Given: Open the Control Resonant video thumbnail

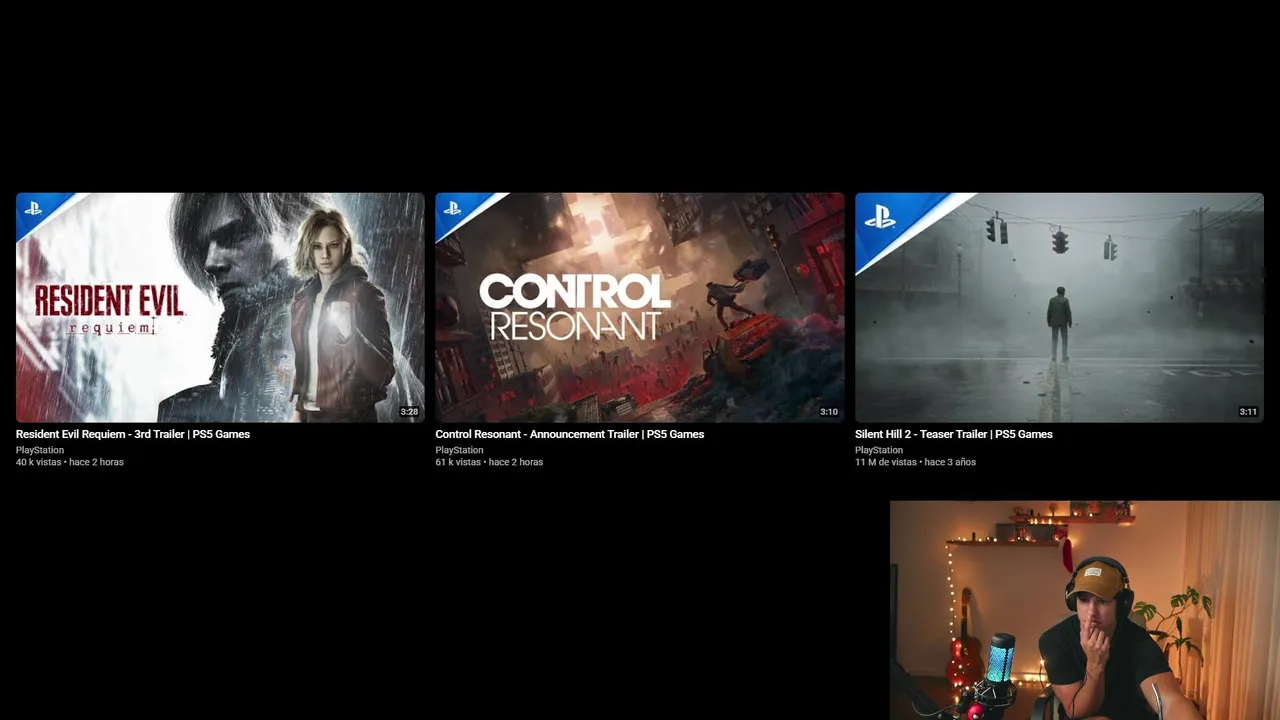Looking at the screenshot, I should coord(640,307).
